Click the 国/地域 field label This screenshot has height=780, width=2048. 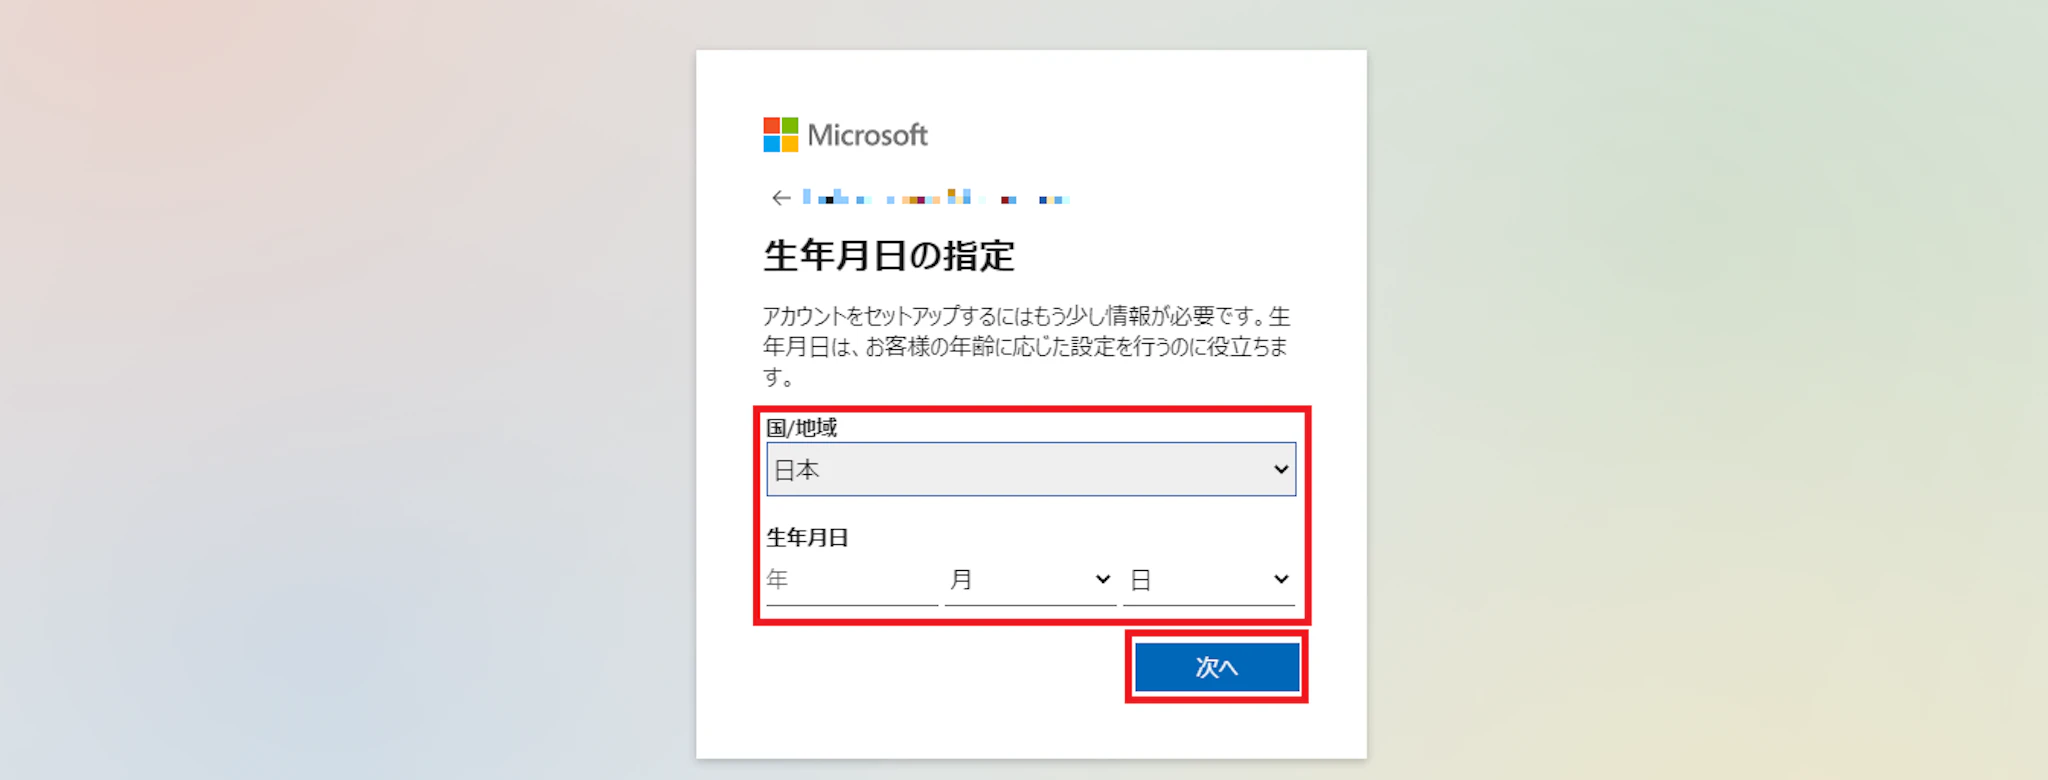tap(801, 428)
